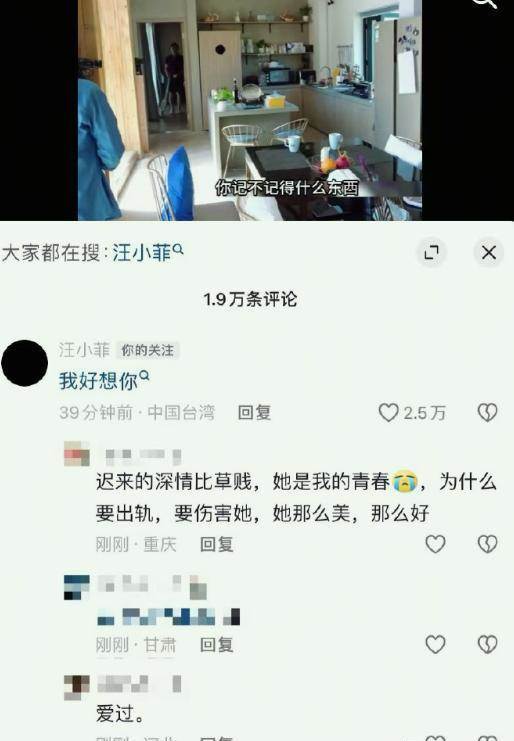Tap the search magnifier icon at top right
Viewport: 514px width, 741px height.
coord(485,3)
